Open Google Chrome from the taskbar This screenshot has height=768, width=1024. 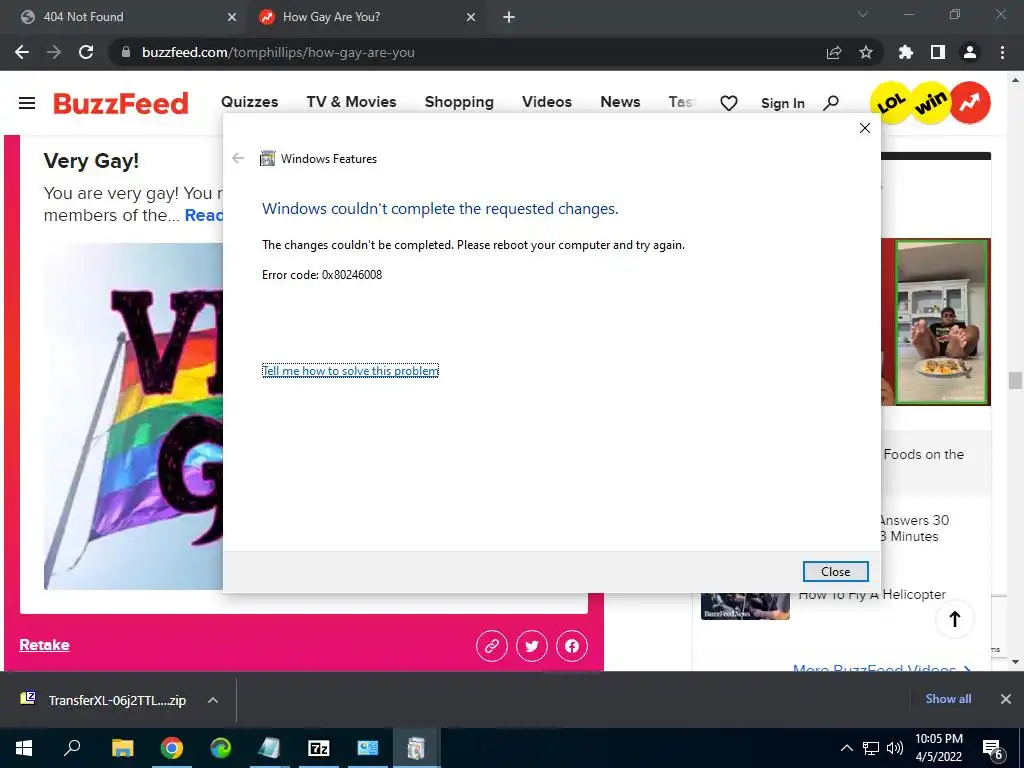coord(172,748)
